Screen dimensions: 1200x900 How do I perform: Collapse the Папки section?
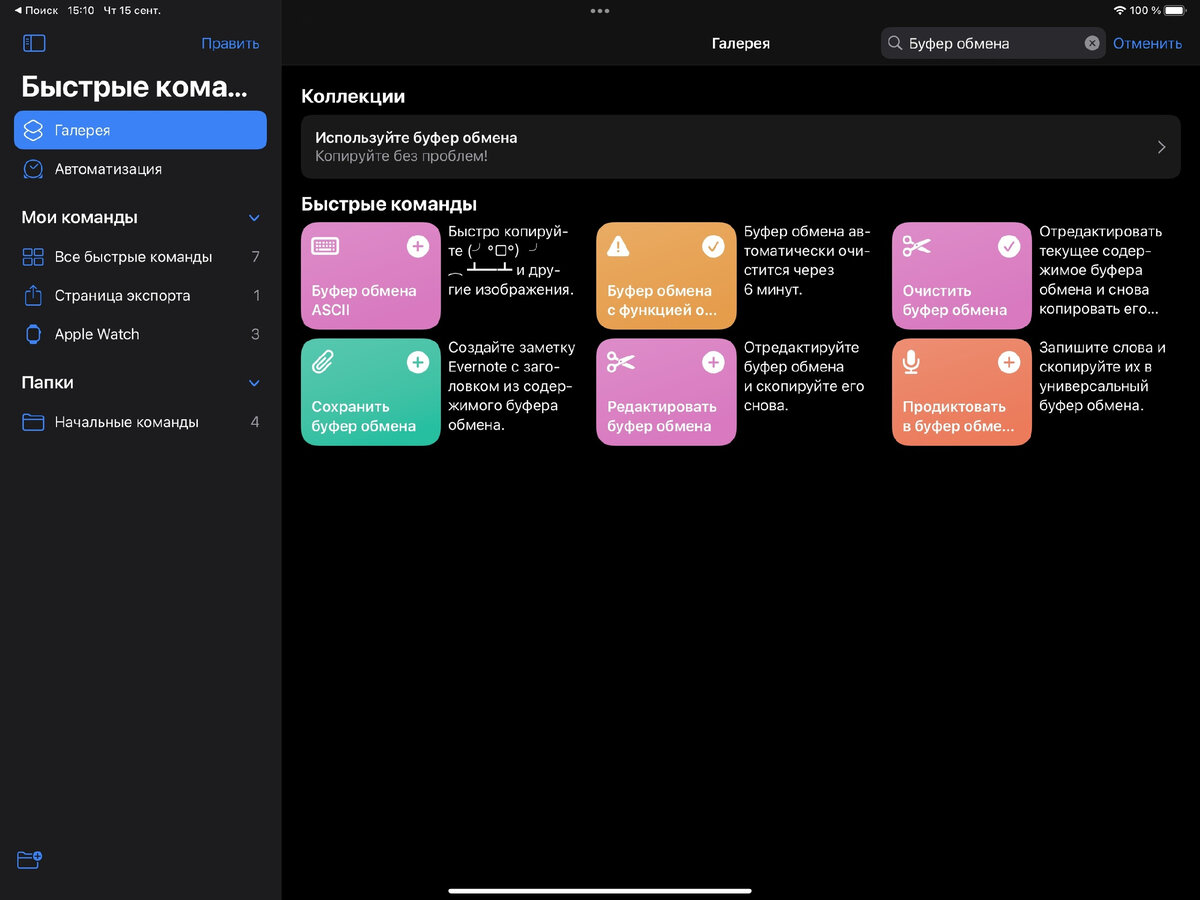tap(254, 383)
